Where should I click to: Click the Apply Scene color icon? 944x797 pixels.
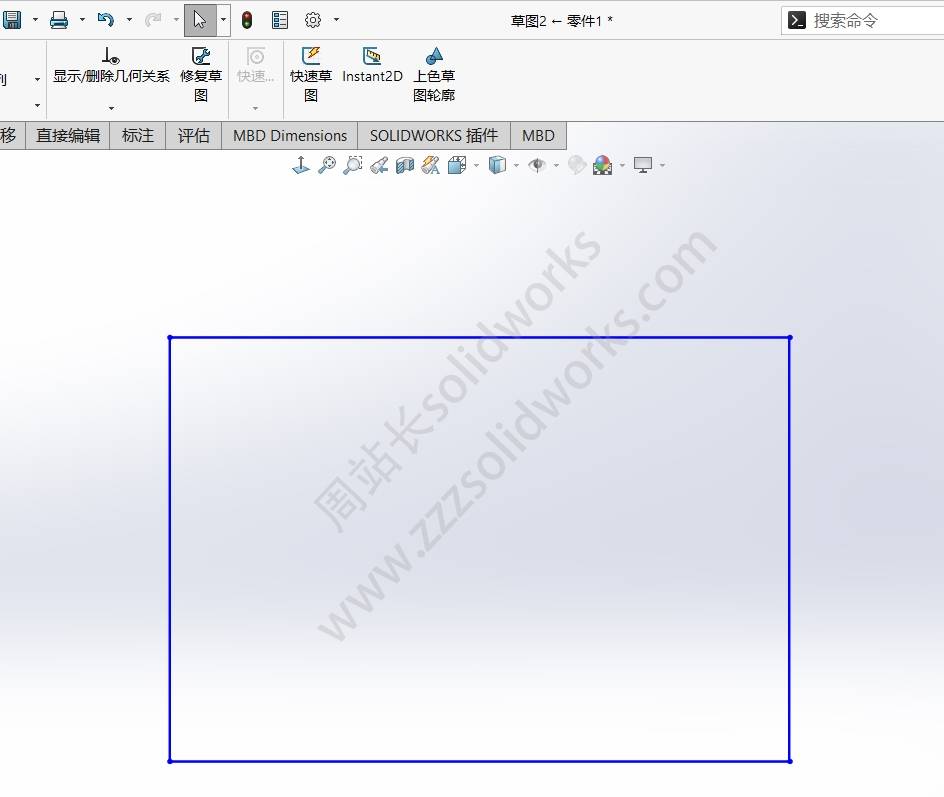[x=603, y=165]
